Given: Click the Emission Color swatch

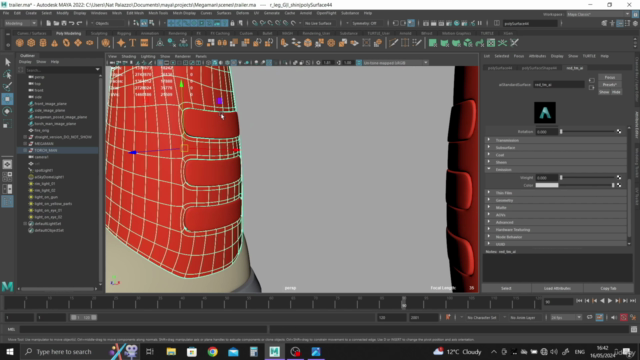Looking at the screenshot, I should point(547,185).
